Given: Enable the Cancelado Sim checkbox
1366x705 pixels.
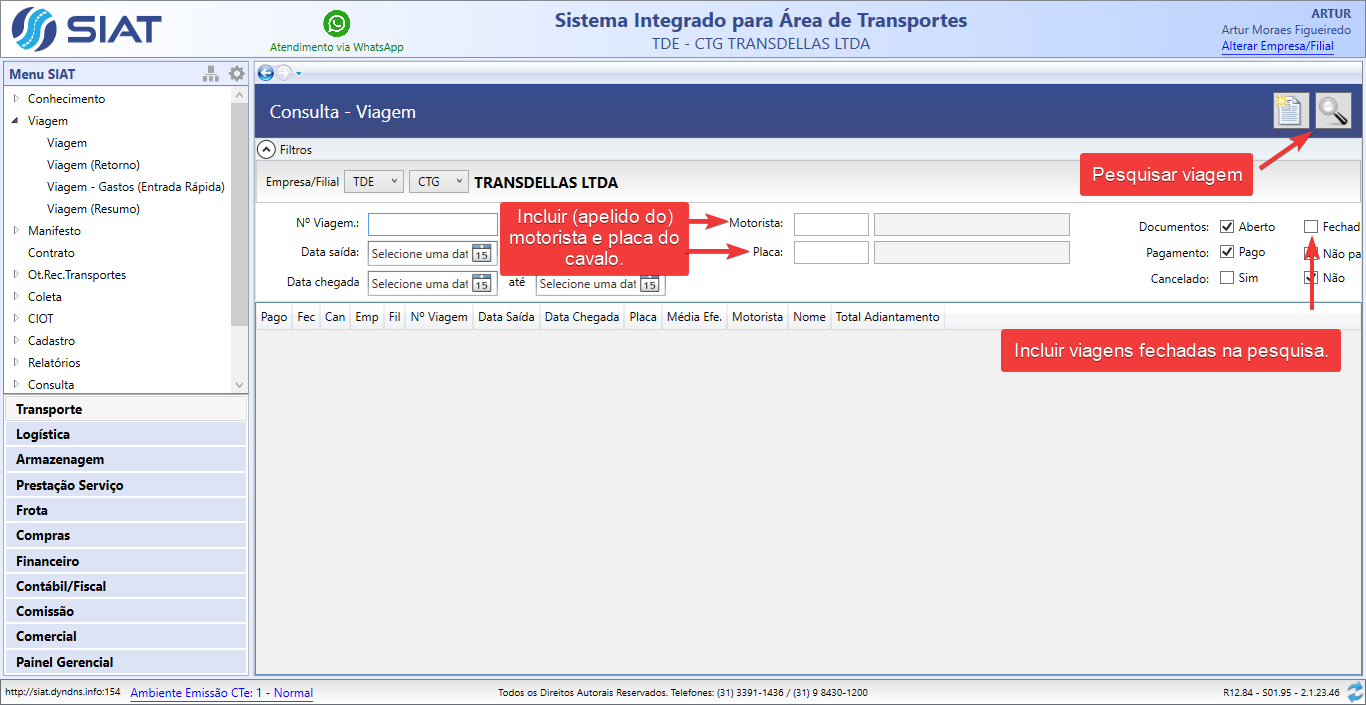Looking at the screenshot, I should pyautogui.click(x=1227, y=278).
